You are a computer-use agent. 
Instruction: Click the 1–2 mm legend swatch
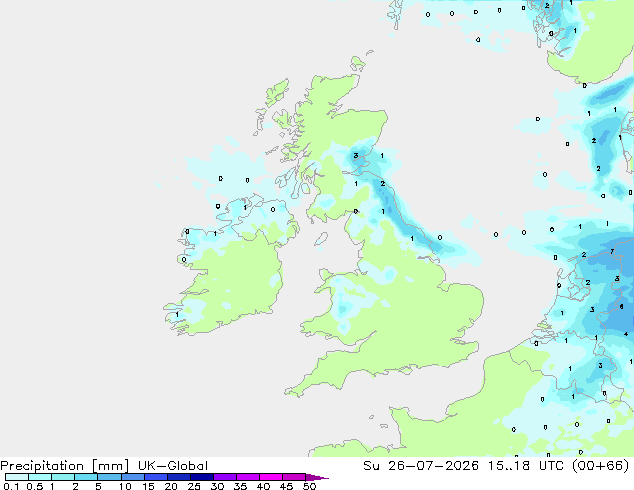(63, 477)
